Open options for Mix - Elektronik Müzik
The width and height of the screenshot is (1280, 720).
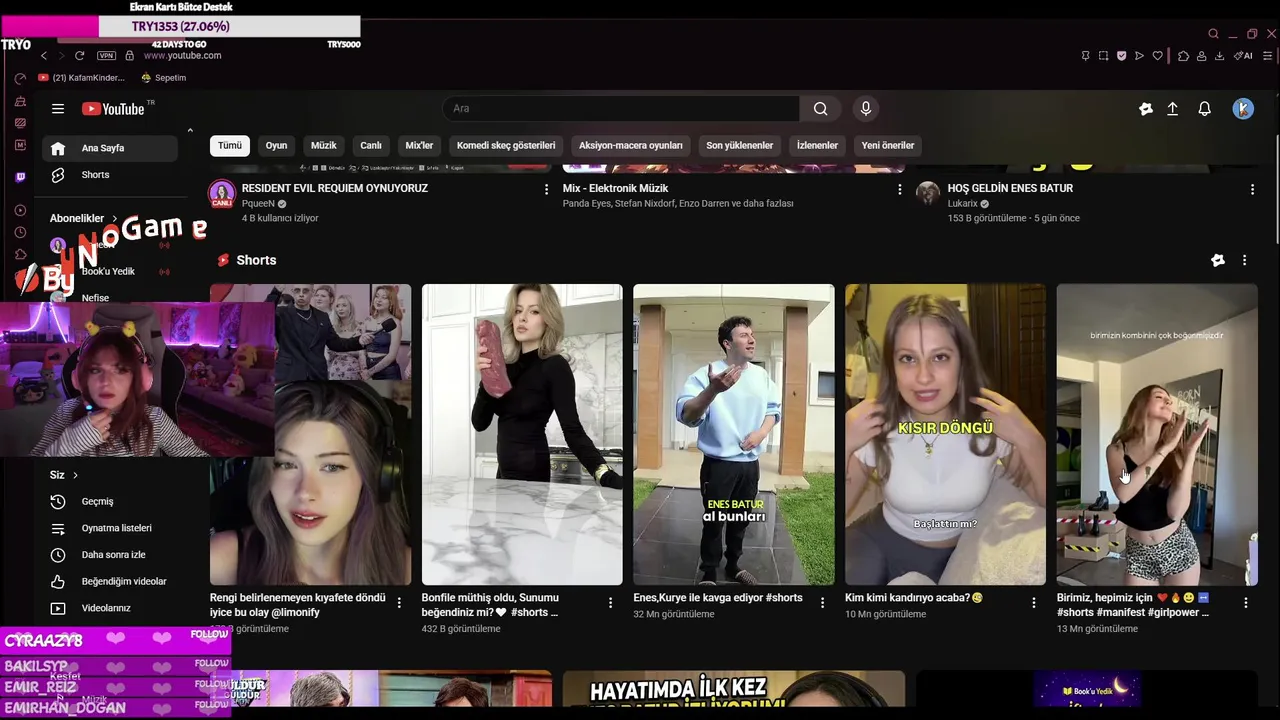click(899, 189)
